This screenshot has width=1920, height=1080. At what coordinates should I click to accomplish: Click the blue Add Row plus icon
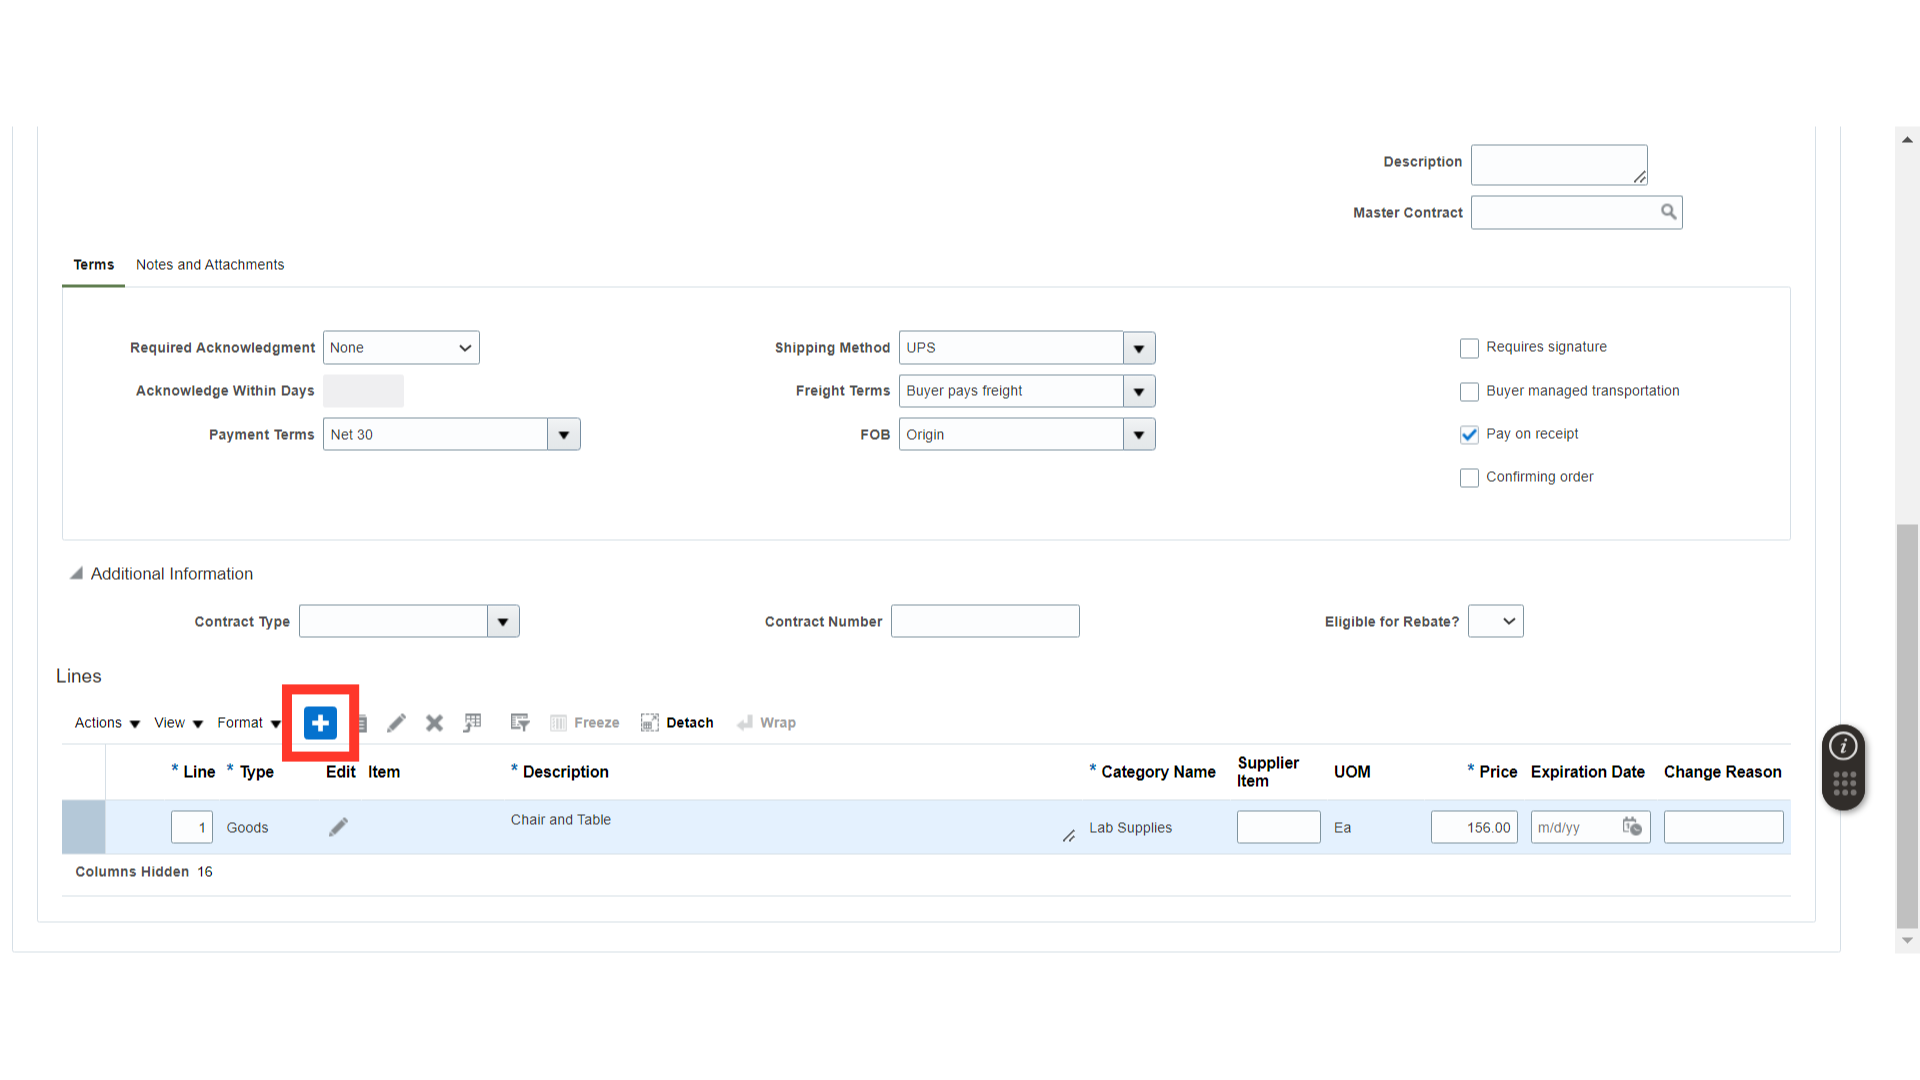click(x=320, y=723)
